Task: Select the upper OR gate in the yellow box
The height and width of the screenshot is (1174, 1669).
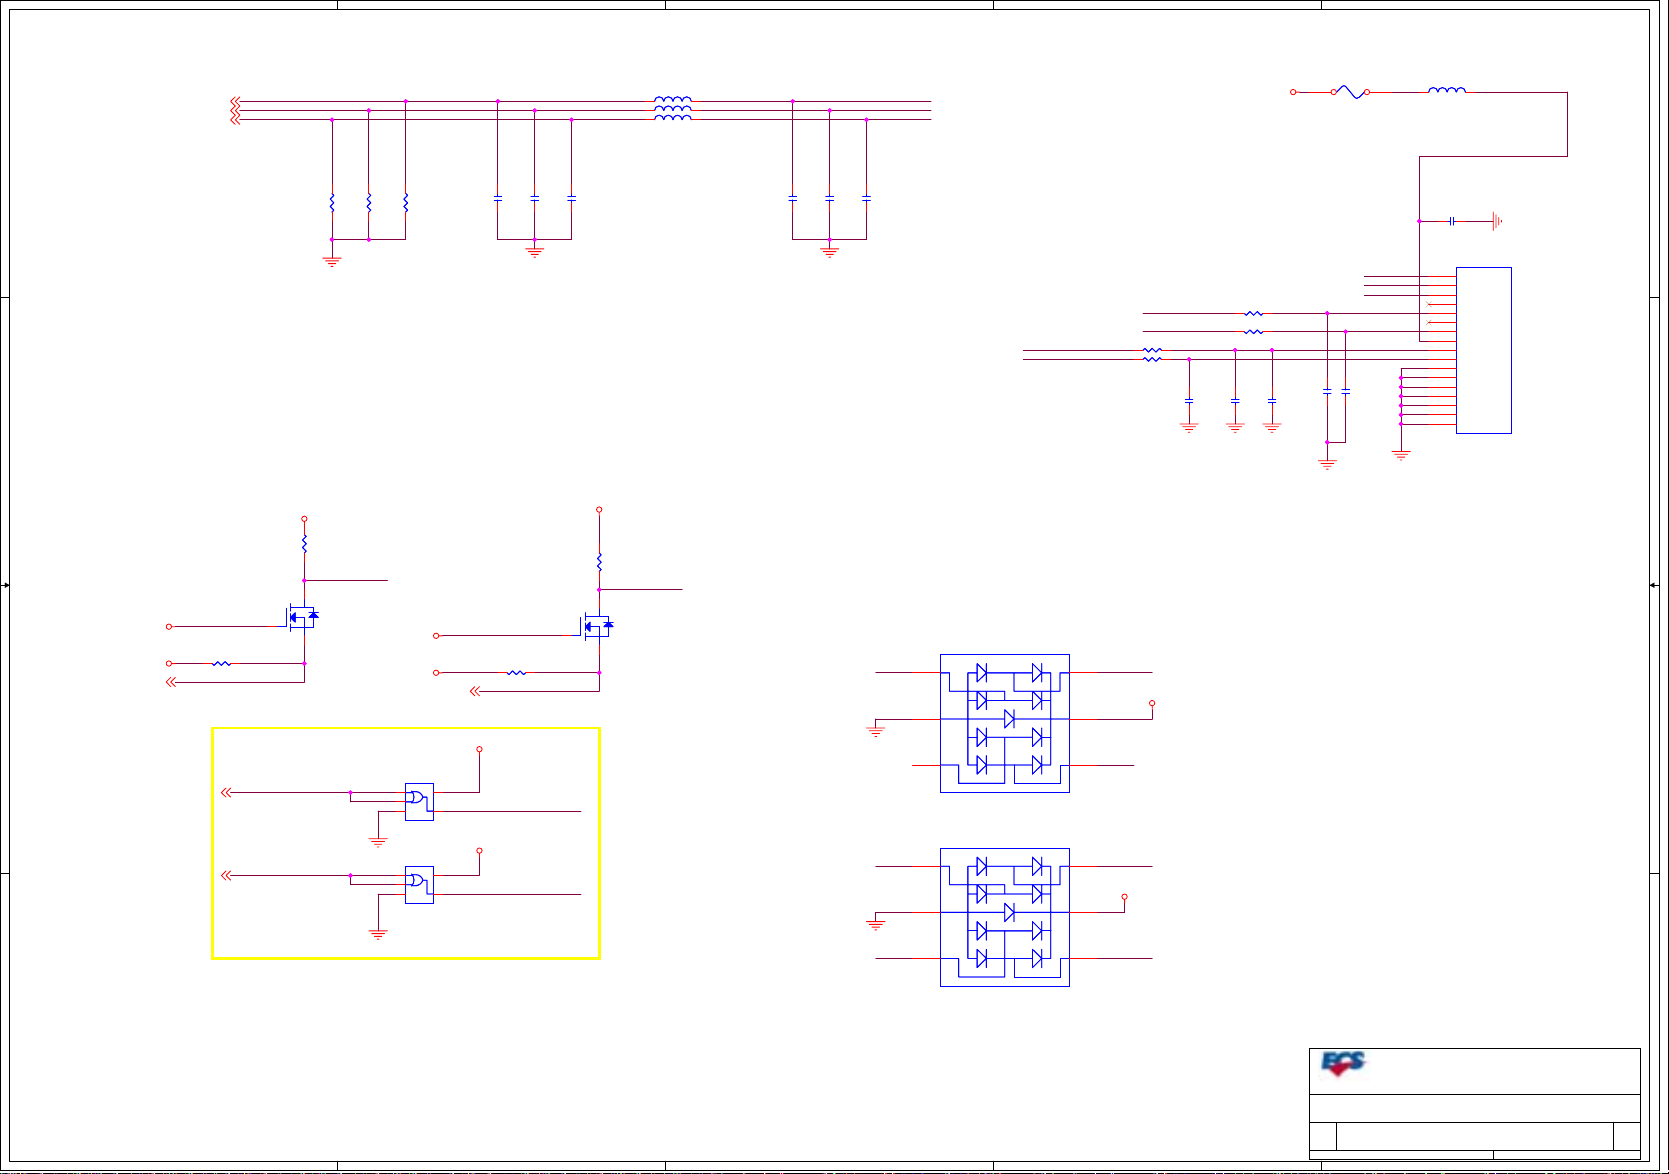Action: [x=419, y=801]
